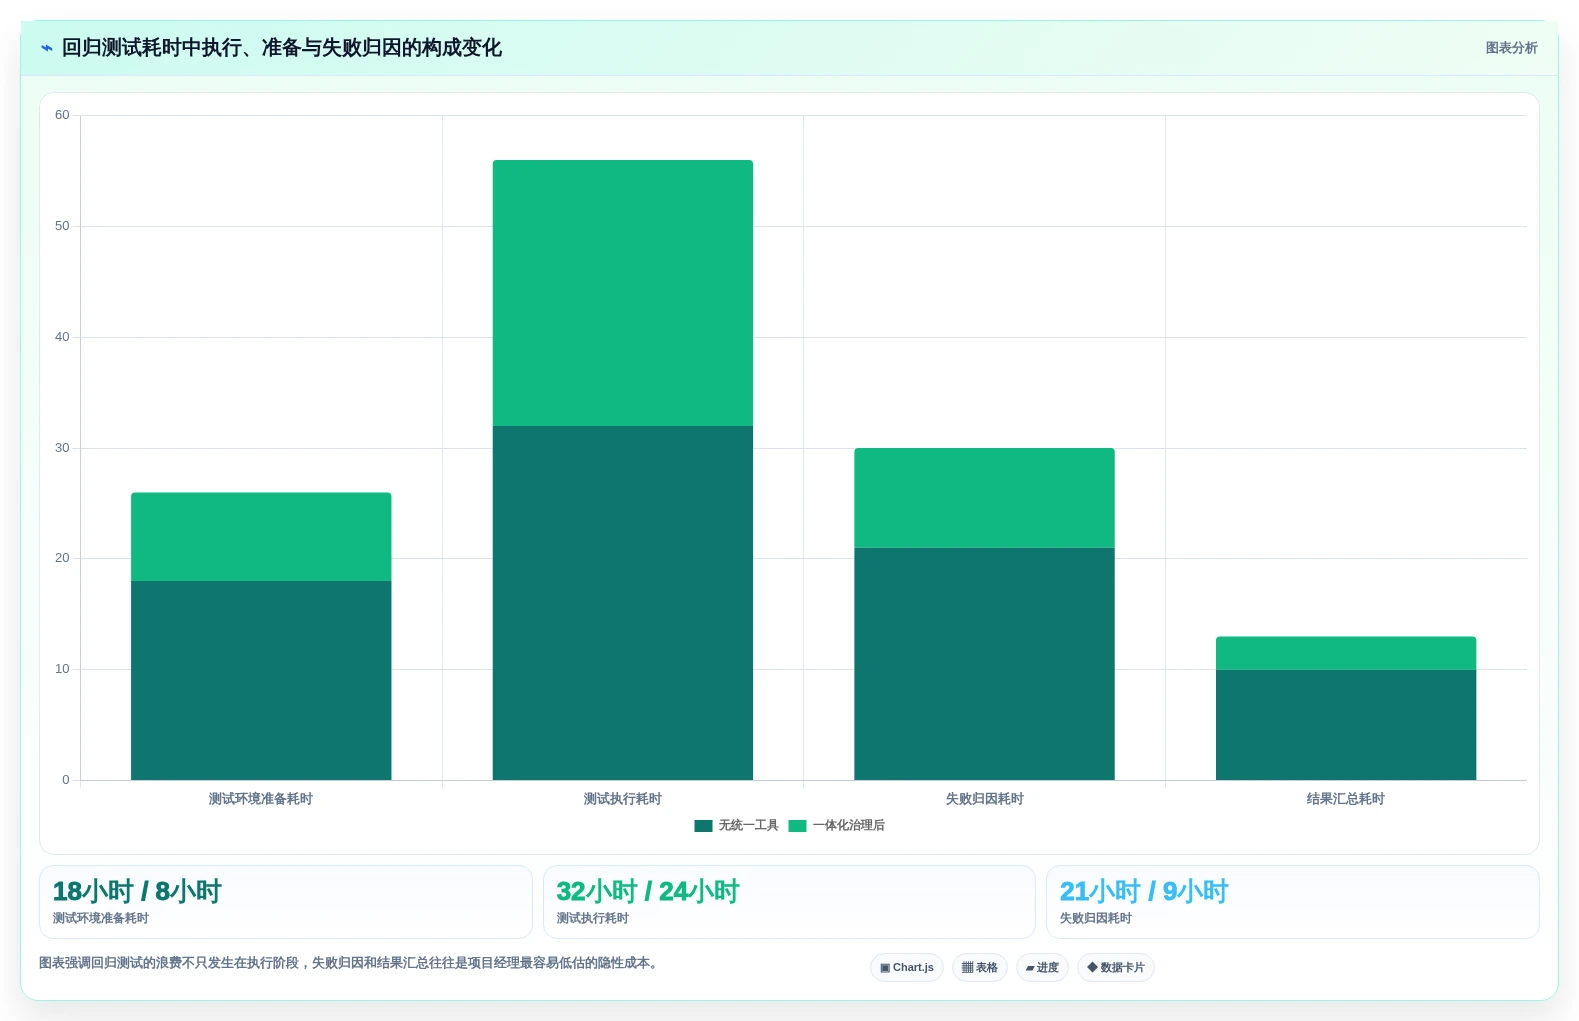Click the 测试环境准备耗时 x-axis label
This screenshot has width=1579, height=1021.
click(261, 799)
